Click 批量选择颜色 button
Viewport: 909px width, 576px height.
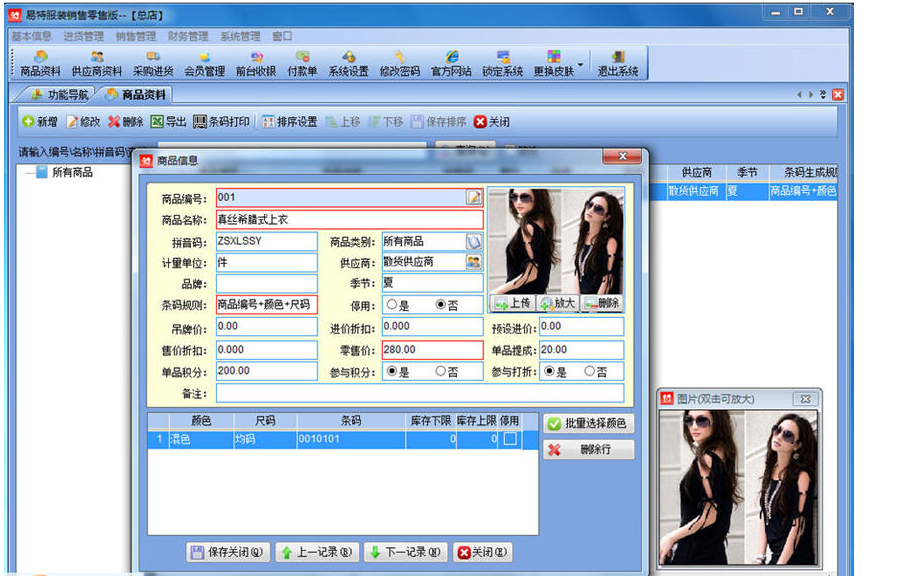click(588, 423)
